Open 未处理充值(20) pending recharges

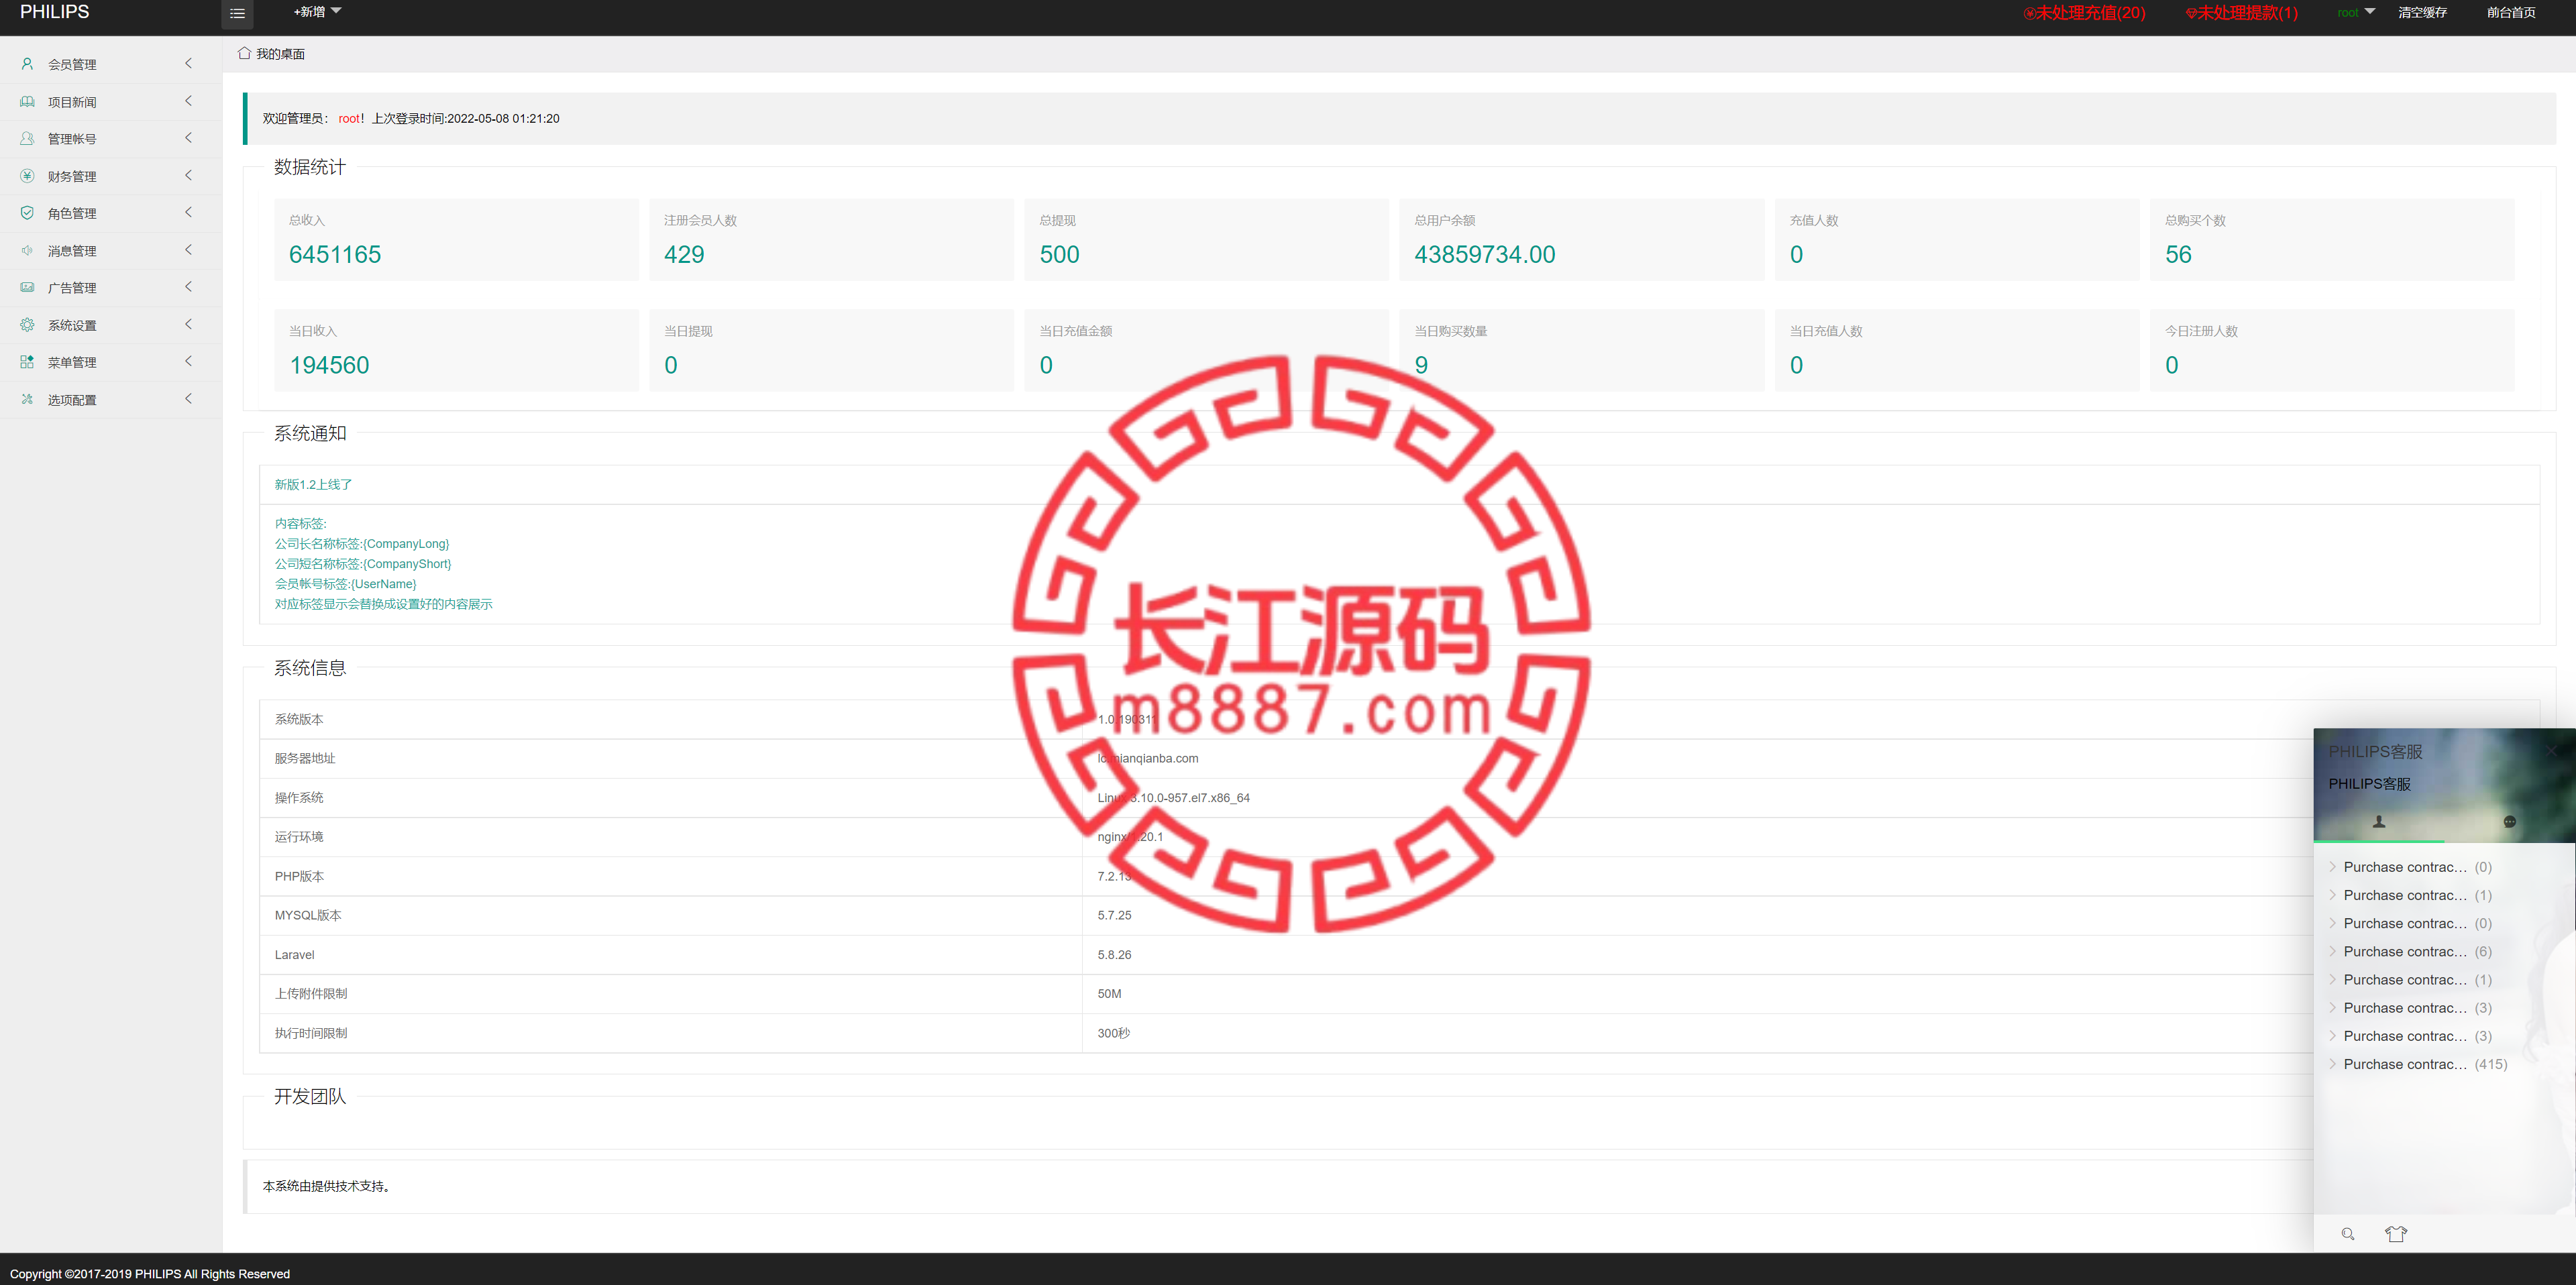[2084, 13]
